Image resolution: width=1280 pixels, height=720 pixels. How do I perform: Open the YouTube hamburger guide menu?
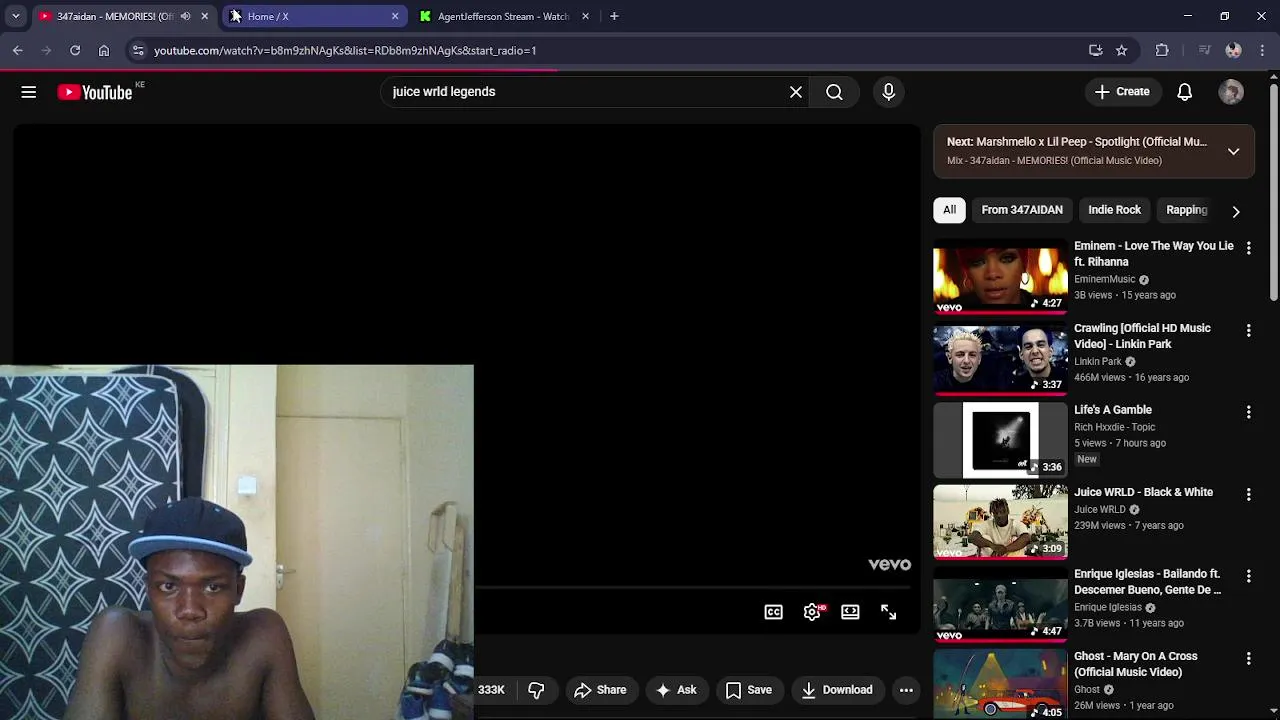29,92
